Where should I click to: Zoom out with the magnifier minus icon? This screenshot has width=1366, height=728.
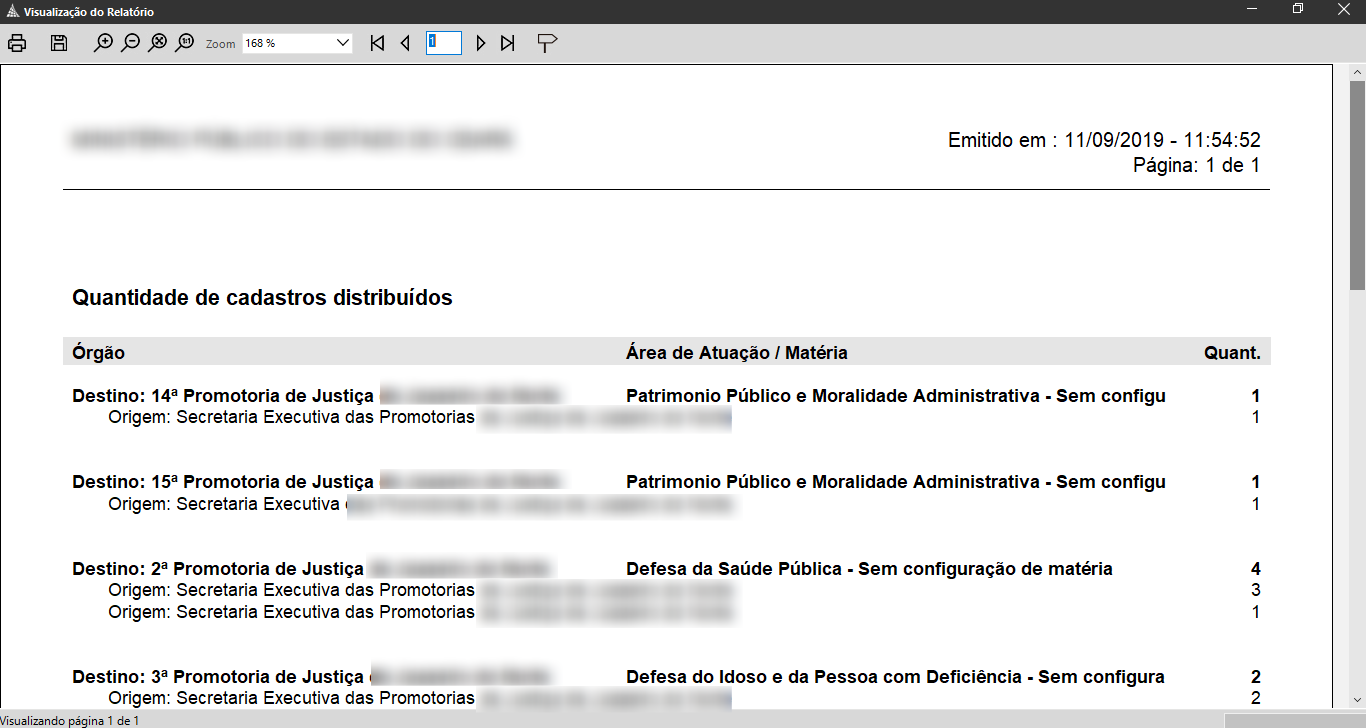click(129, 42)
